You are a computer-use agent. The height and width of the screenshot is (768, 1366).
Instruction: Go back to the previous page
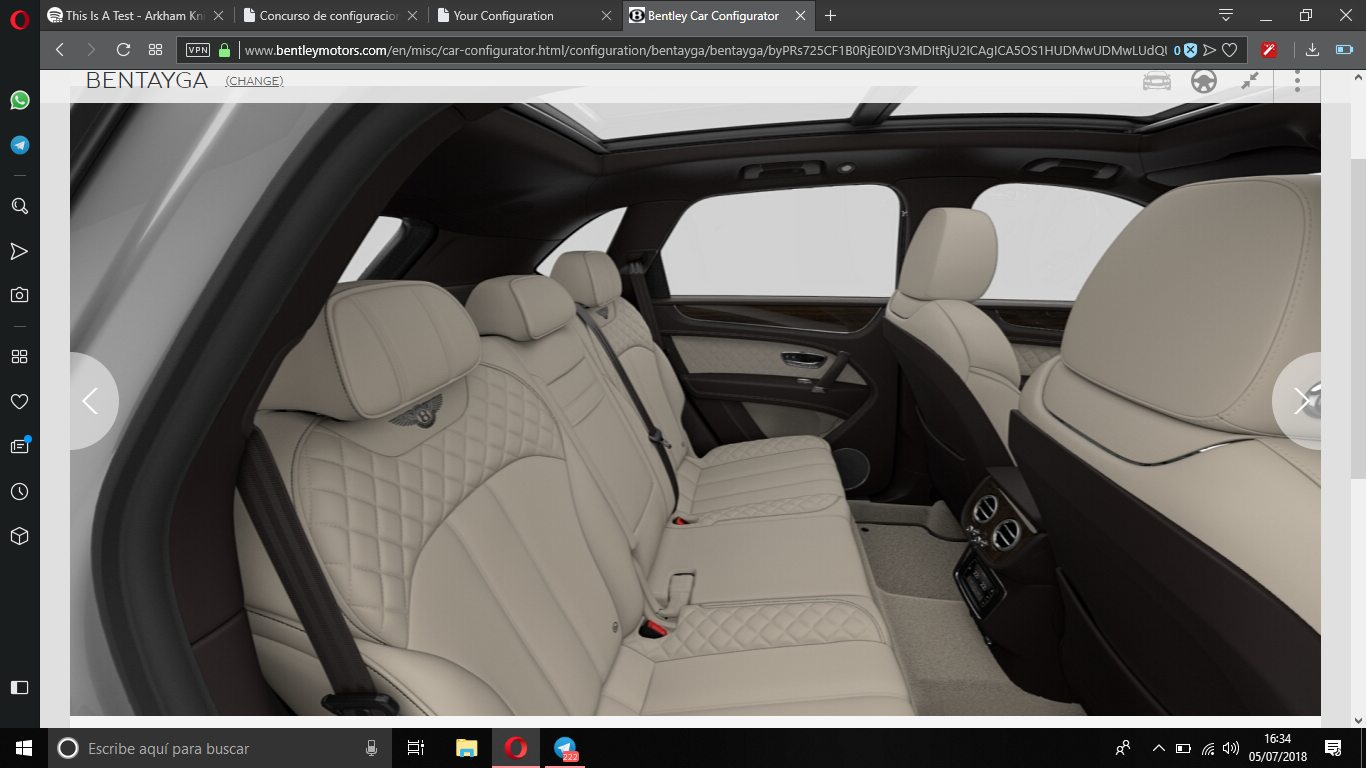coord(60,50)
